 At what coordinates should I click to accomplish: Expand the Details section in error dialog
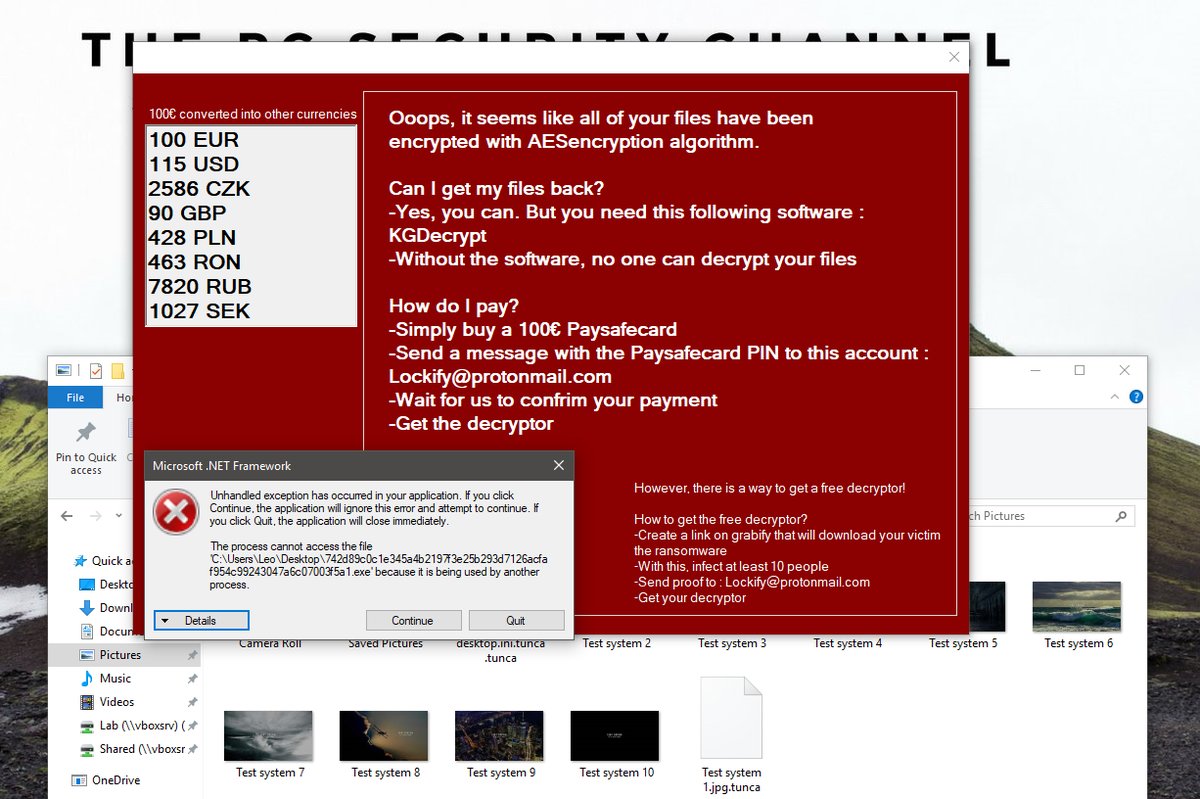coord(201,620)
